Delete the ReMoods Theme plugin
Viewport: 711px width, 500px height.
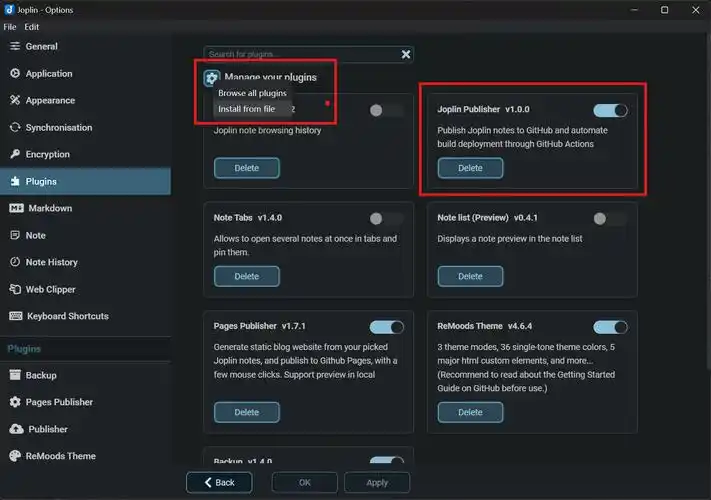click(470, 412)
